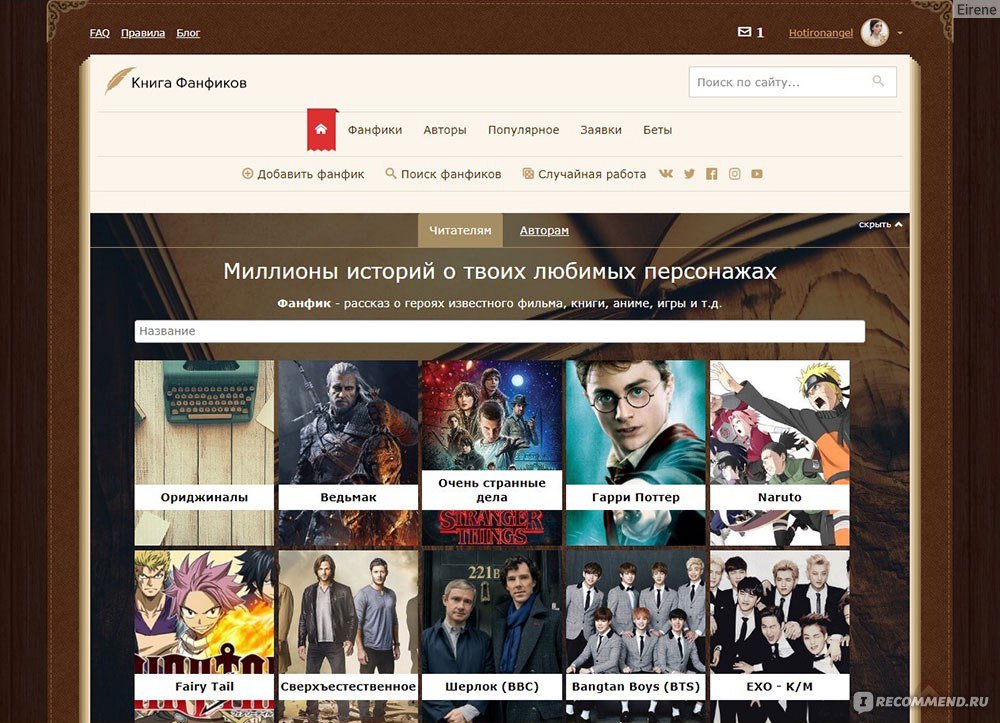Click the search magnifier icon
Image resolution: width=1000 pixels, height=723 pixels.
(x=878, y=82)
